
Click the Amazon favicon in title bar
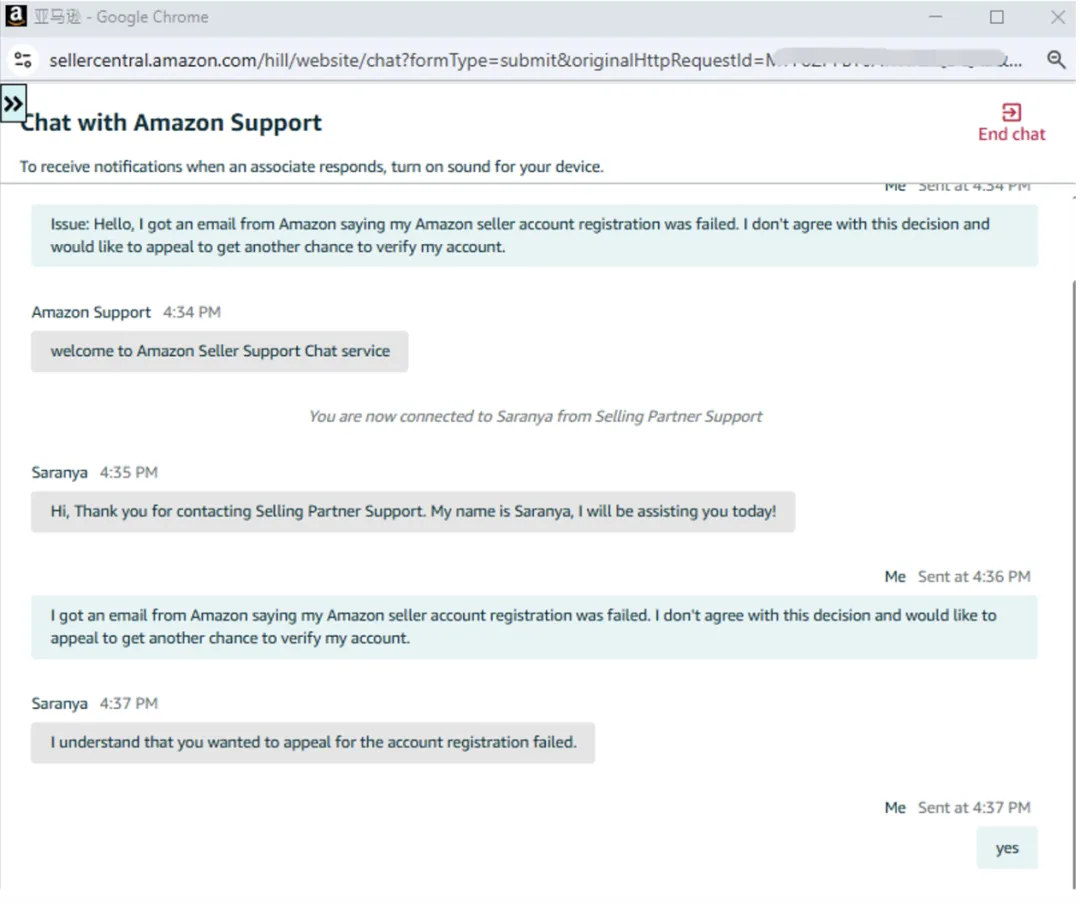click(17, 16)
